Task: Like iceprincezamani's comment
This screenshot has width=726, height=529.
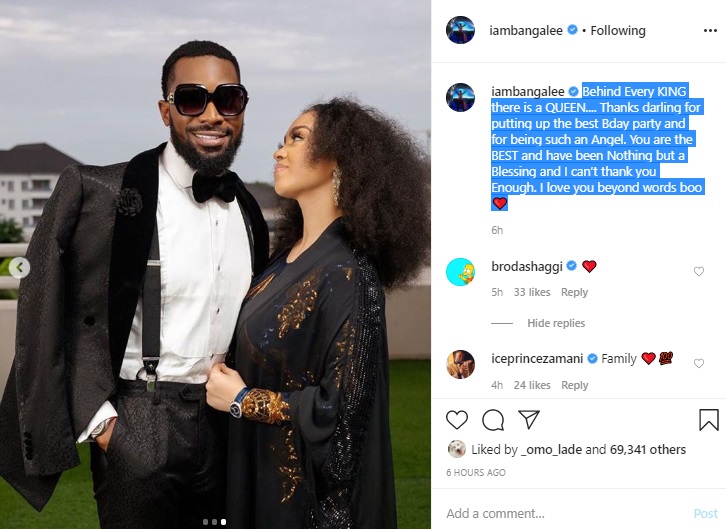Action: click(698, 364)
